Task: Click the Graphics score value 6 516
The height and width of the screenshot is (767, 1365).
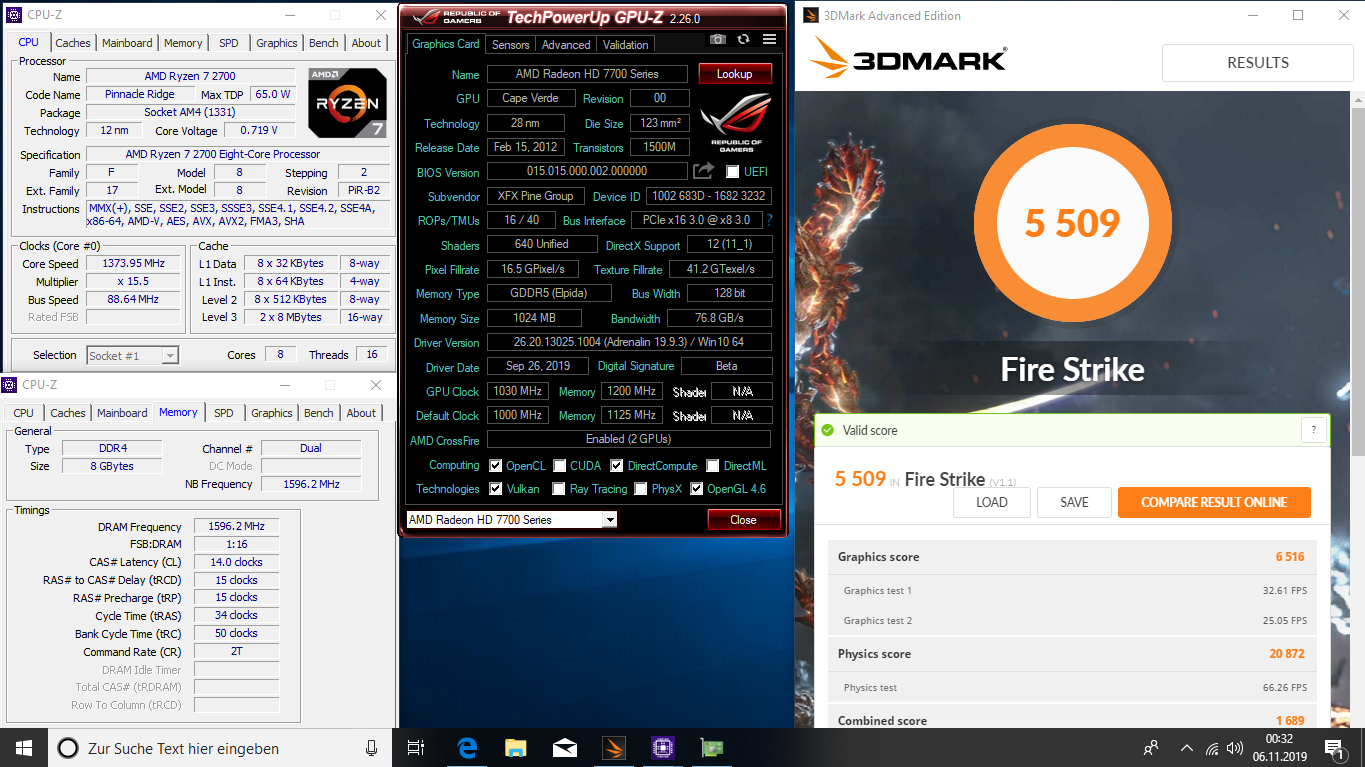Action: coord(1290,557)
